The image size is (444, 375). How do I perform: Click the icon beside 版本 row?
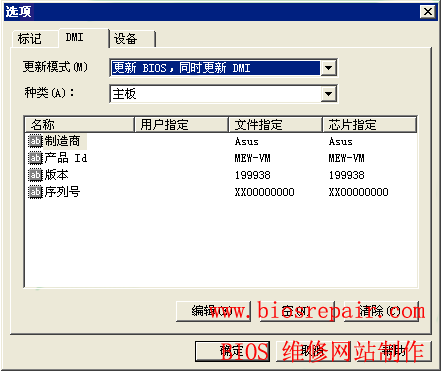coord(35,175)
